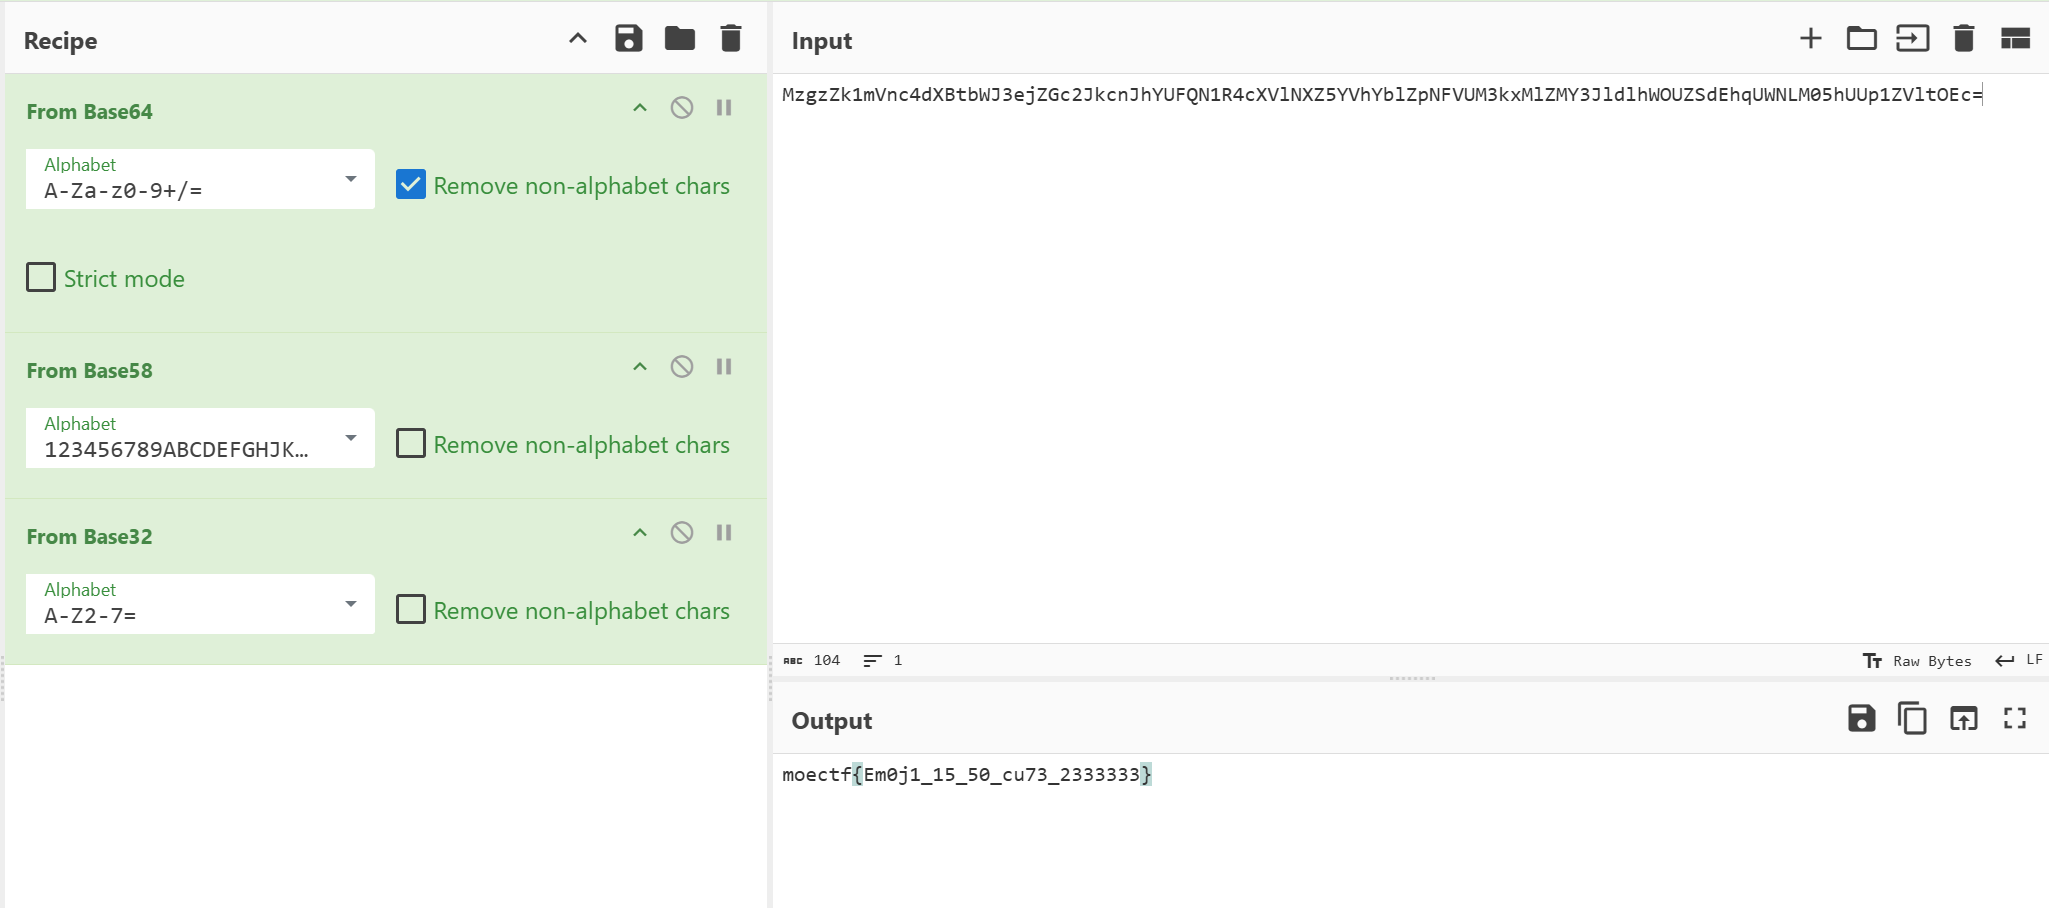Click the moectf flag output text

[967, 775]
